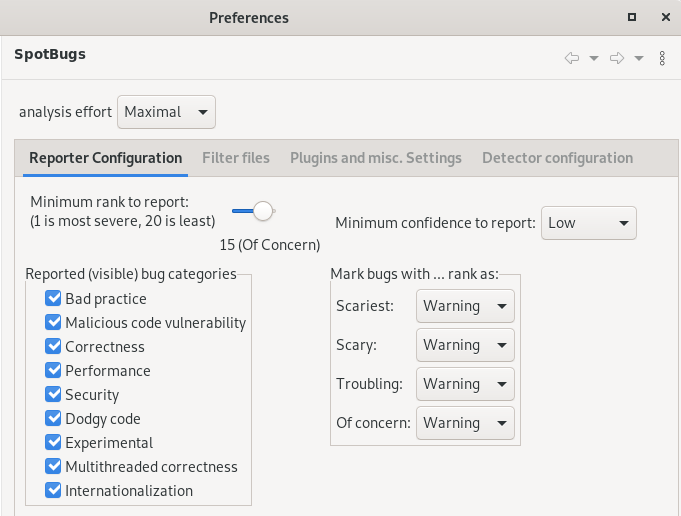Disable the Security bug category
The image size is (681, 516).
[x=53, y=394]
